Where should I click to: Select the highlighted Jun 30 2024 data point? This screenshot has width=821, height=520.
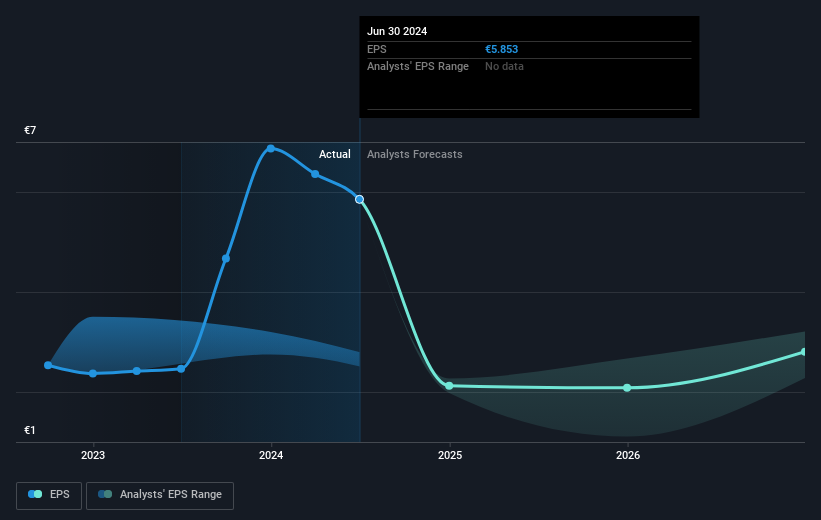(x=359, y=199)
